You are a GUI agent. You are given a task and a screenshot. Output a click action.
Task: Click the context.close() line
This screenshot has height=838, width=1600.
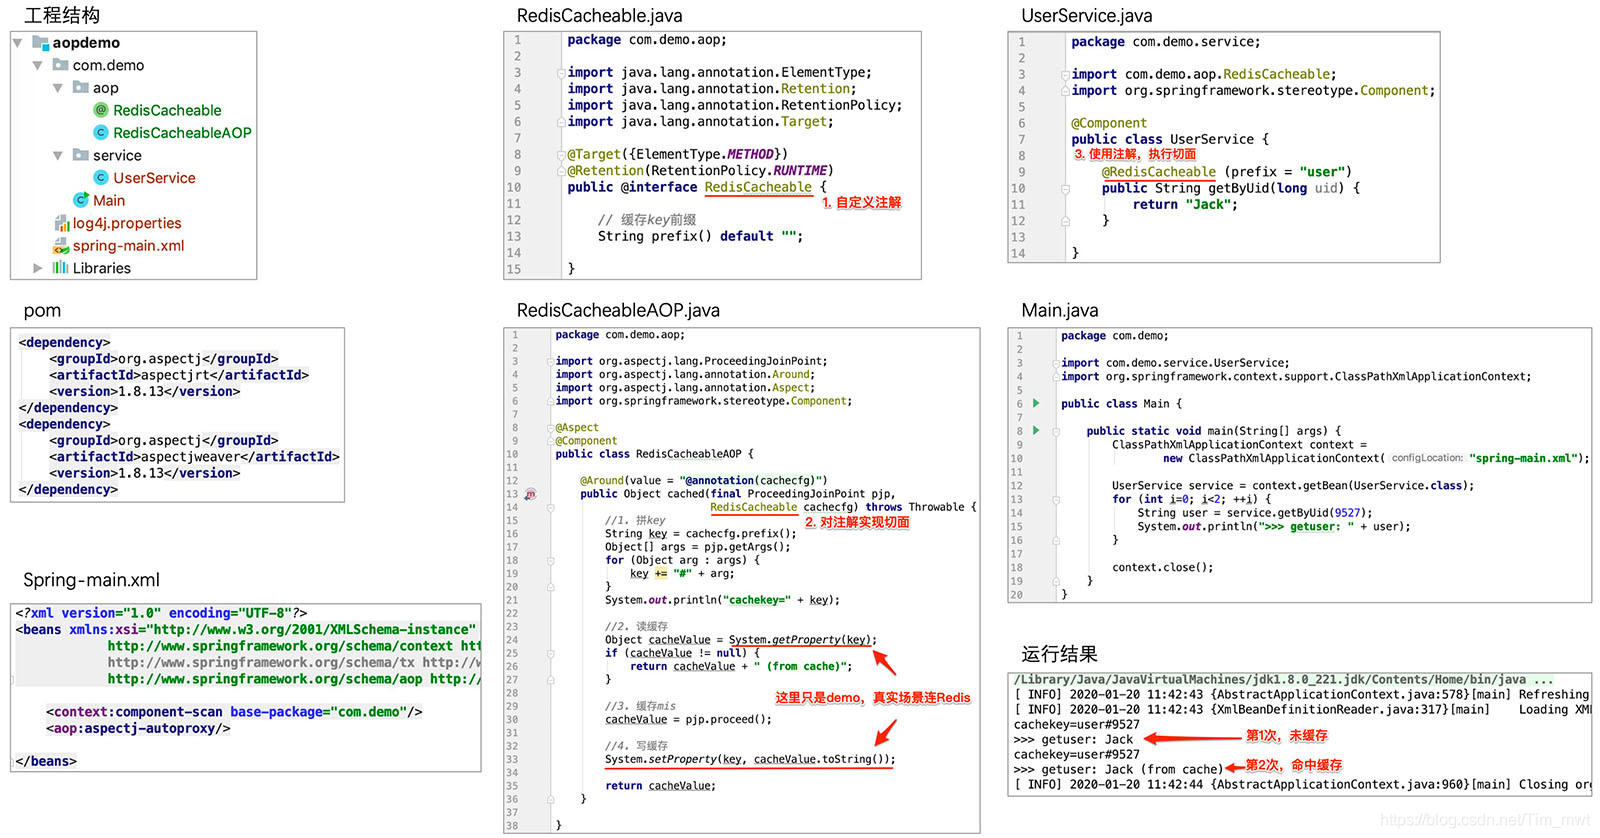click(x=1162, y=567)
